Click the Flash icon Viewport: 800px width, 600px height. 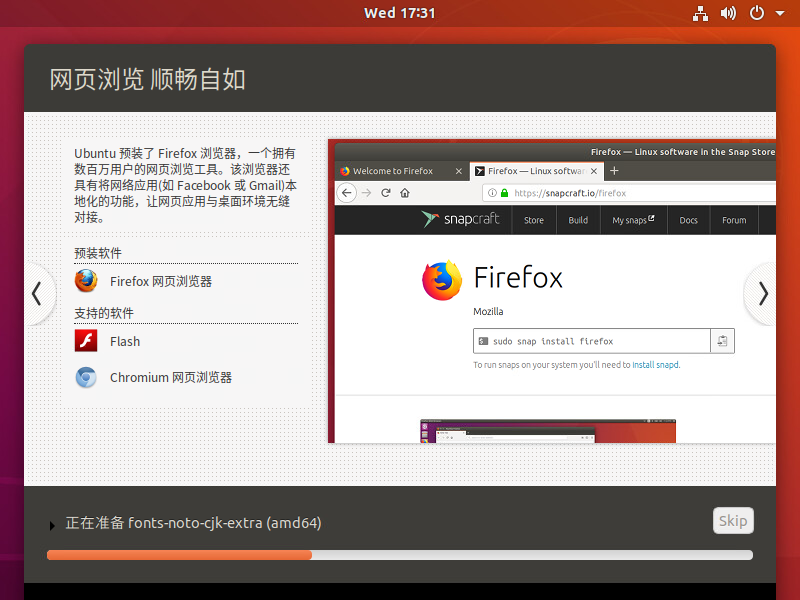(x=86, y=341)
